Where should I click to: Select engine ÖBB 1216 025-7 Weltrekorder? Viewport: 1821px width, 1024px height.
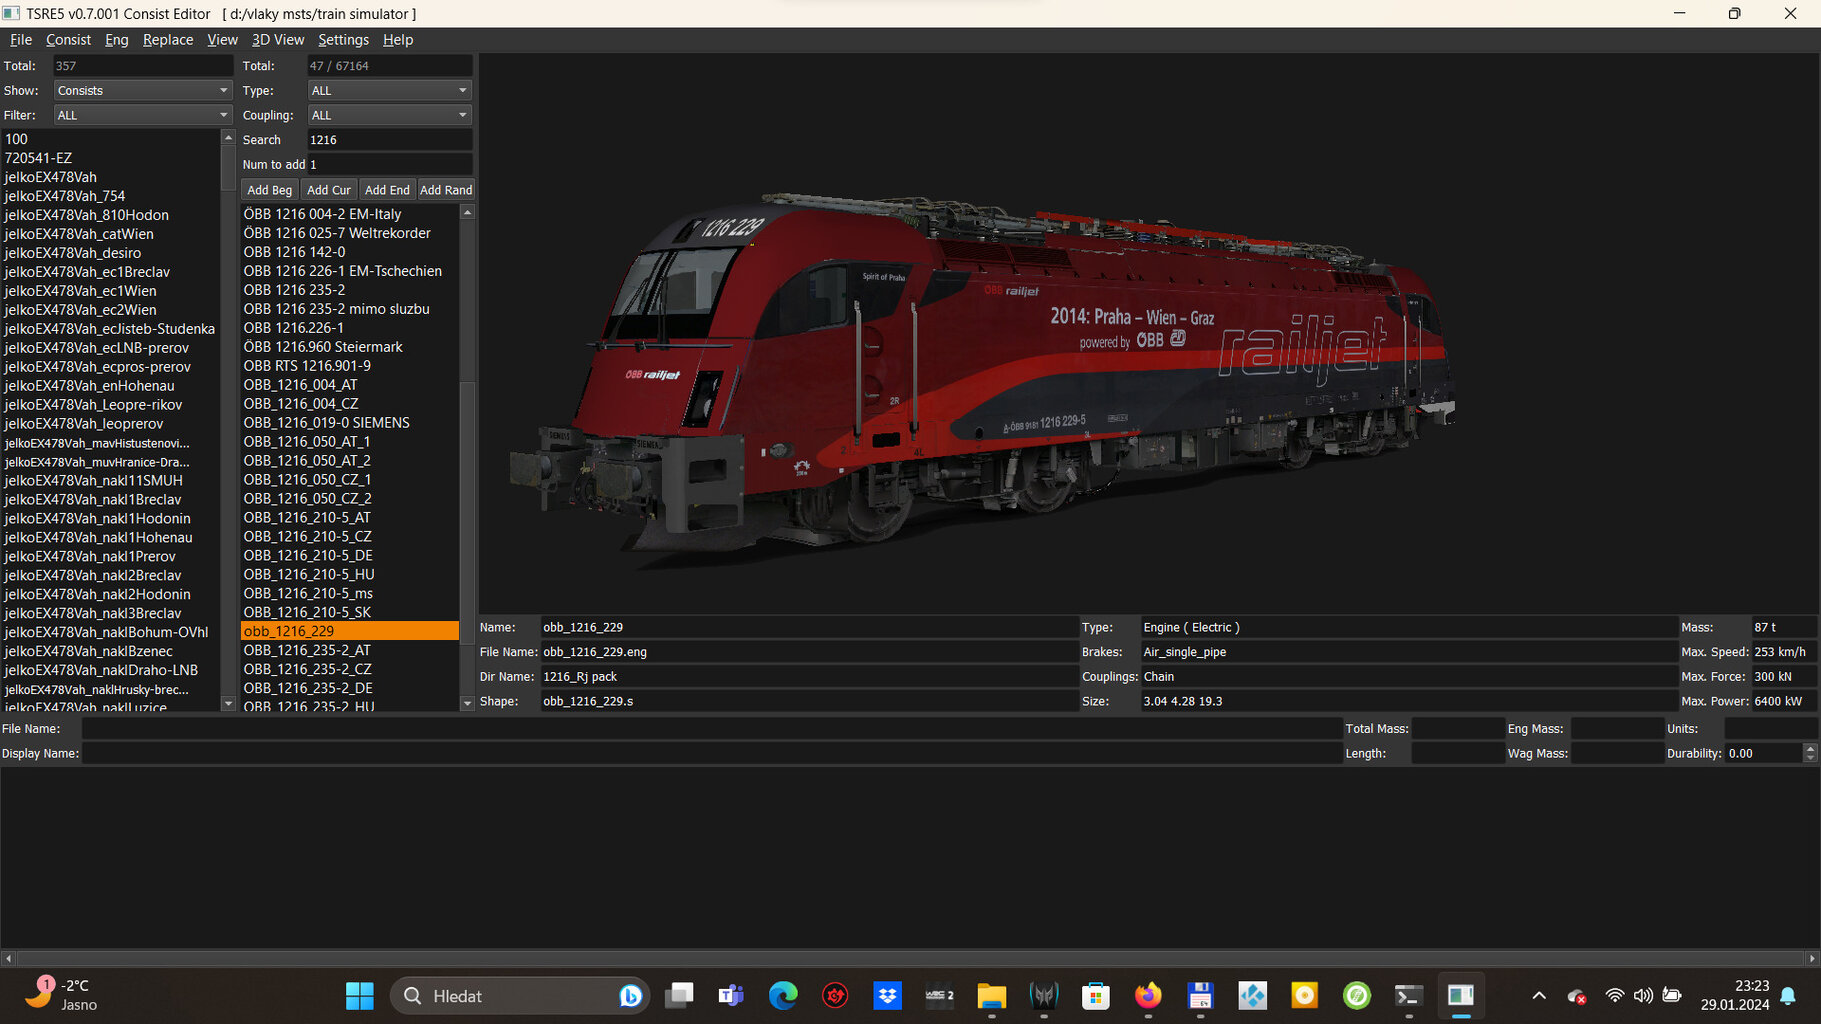point(350,233)
